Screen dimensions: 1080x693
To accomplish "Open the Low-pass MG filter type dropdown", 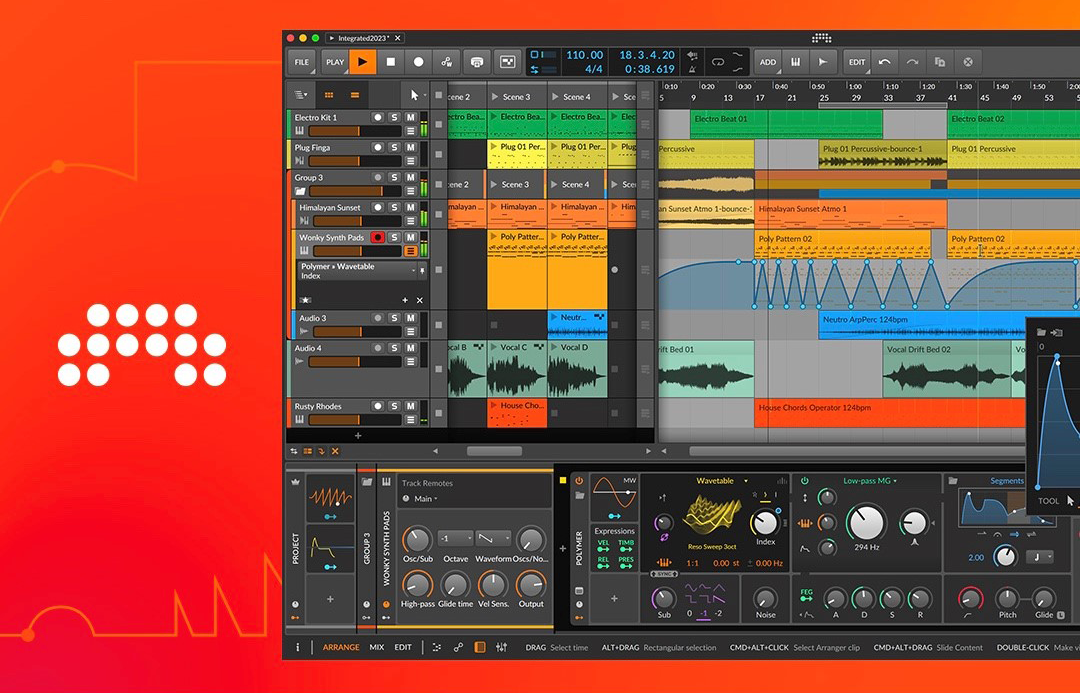I will tap(870, 481).
